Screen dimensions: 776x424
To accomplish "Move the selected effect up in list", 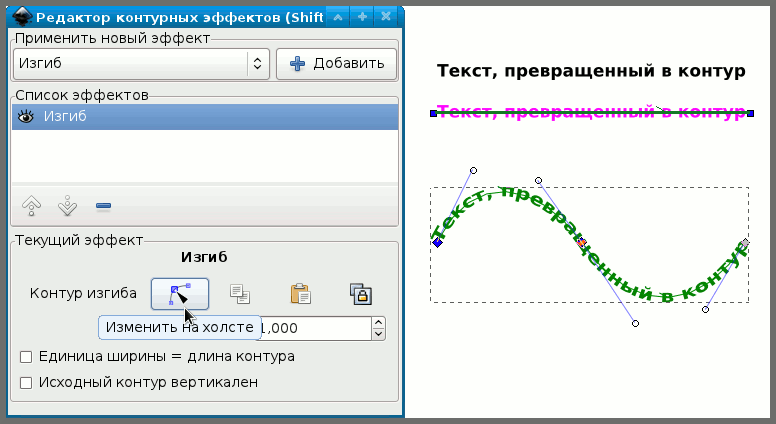I will coord(31,206).
